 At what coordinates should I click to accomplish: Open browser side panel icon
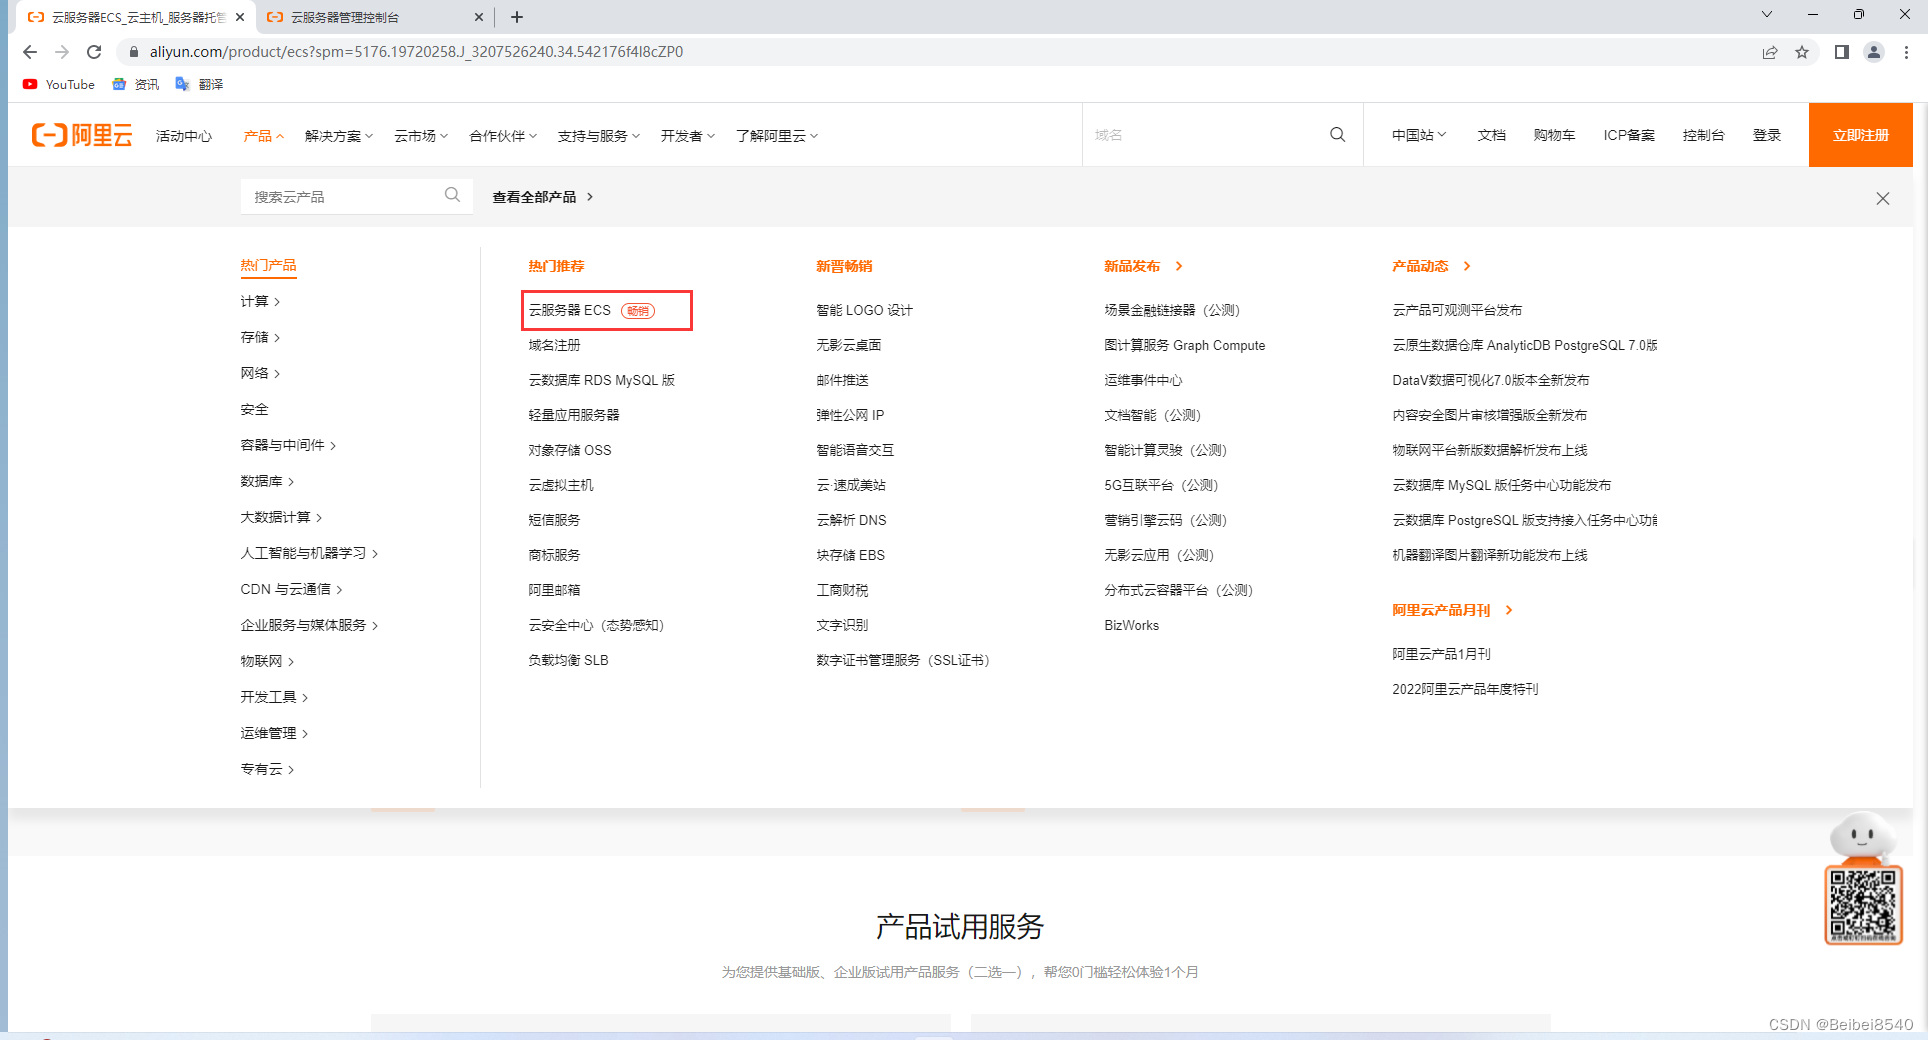click(1841, 52)
